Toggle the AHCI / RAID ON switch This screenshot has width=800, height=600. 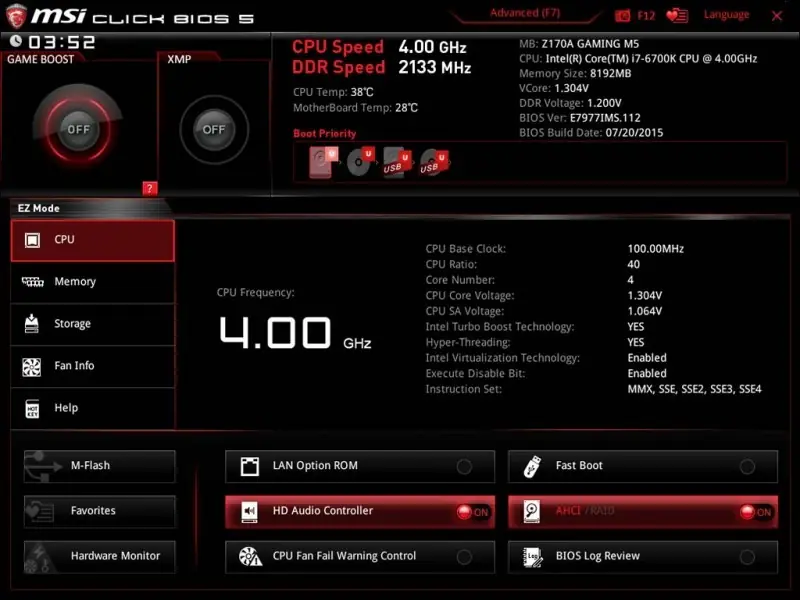tap(756, 512)
